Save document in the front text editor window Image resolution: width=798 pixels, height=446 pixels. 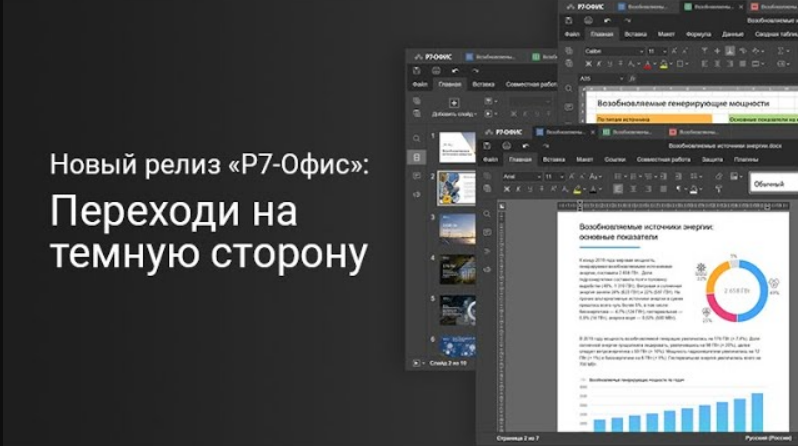click(487, 146)
